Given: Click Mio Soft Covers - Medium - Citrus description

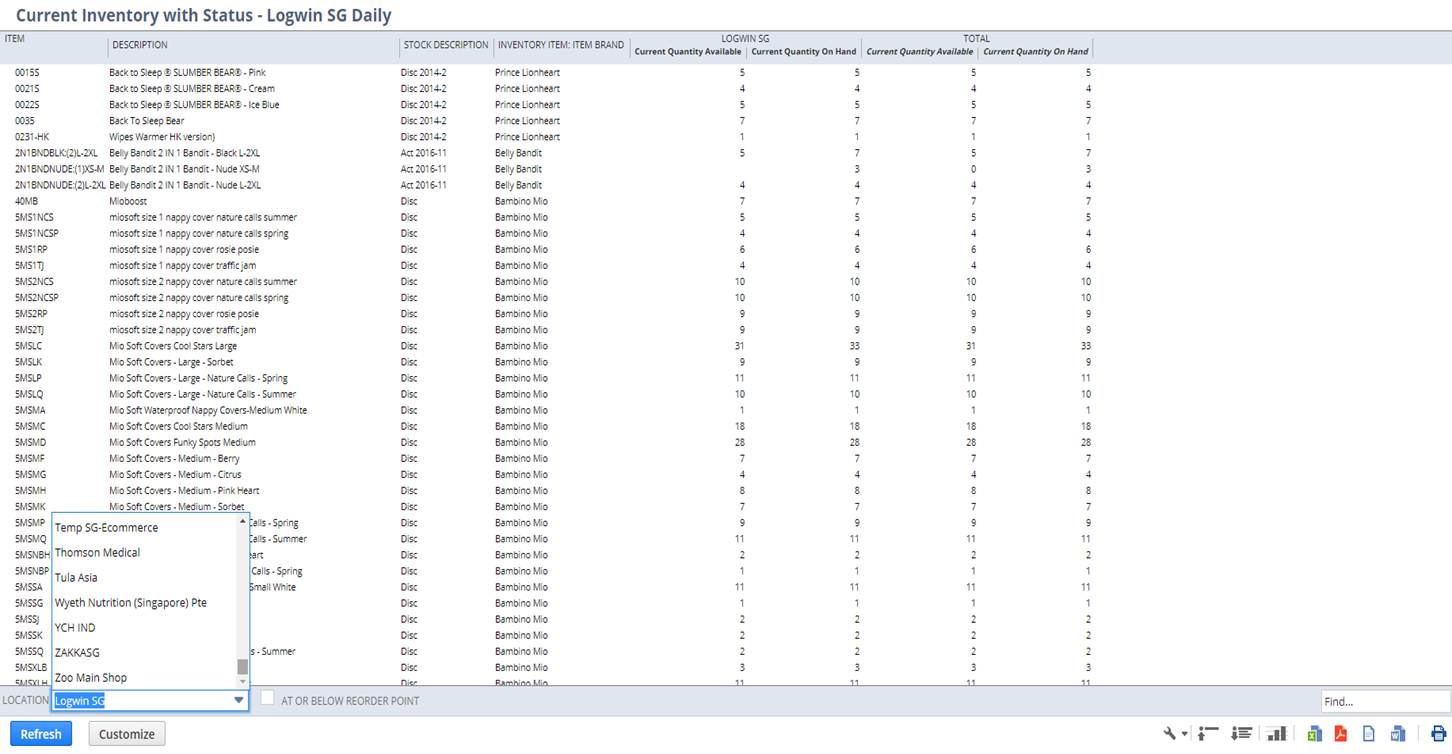Looking at the screenshot, I should click(175, 474).
